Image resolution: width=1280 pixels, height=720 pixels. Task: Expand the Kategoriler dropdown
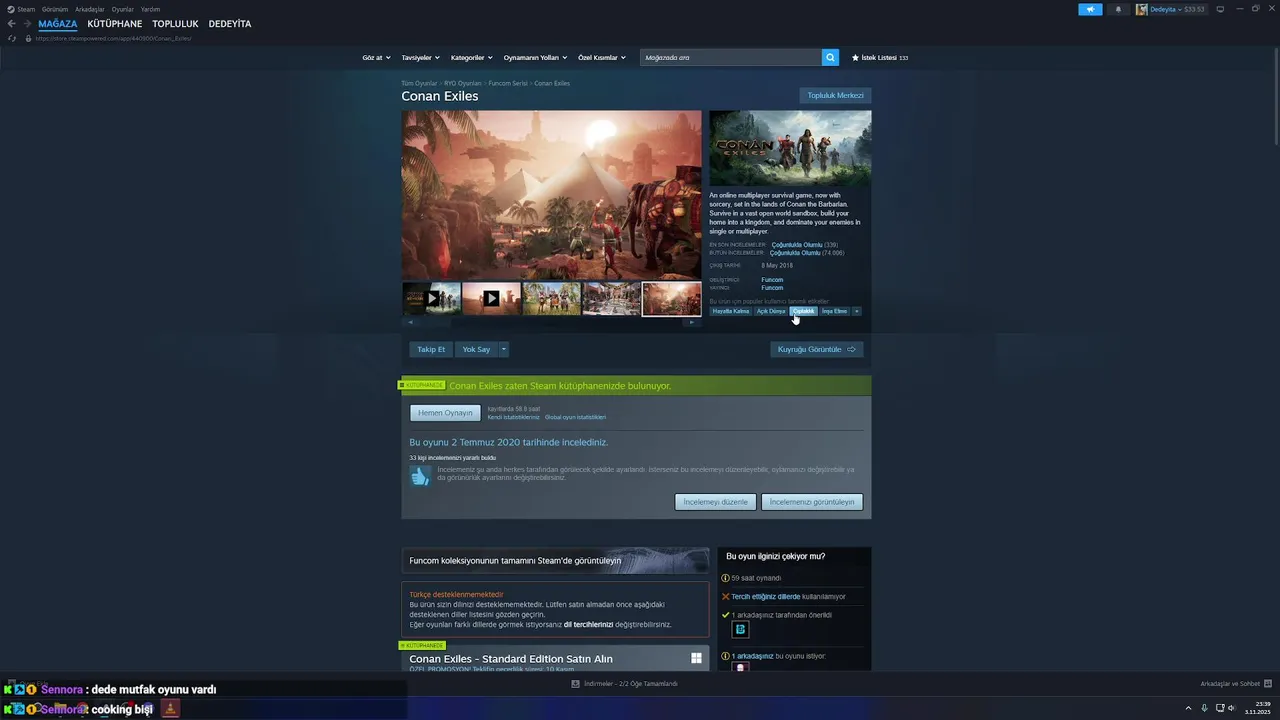(x=471, y=57)
